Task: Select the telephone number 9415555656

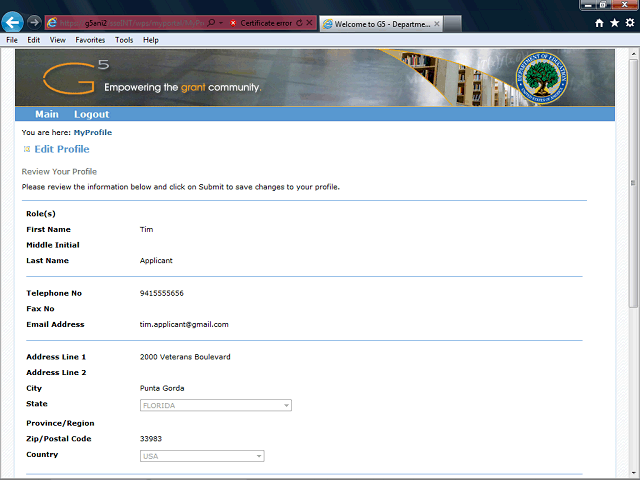Action: coord(162,293)
